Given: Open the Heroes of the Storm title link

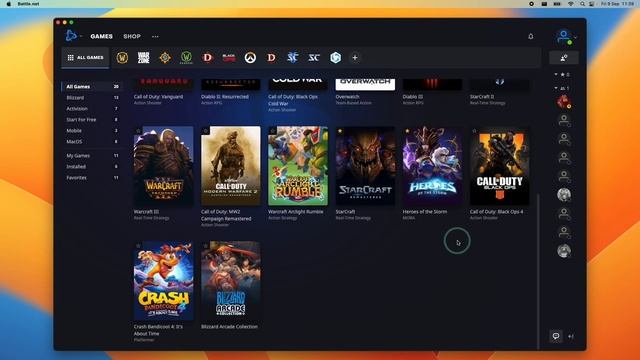Looking at the screenshot, I should pyautogui.click(x=424, y=212).
